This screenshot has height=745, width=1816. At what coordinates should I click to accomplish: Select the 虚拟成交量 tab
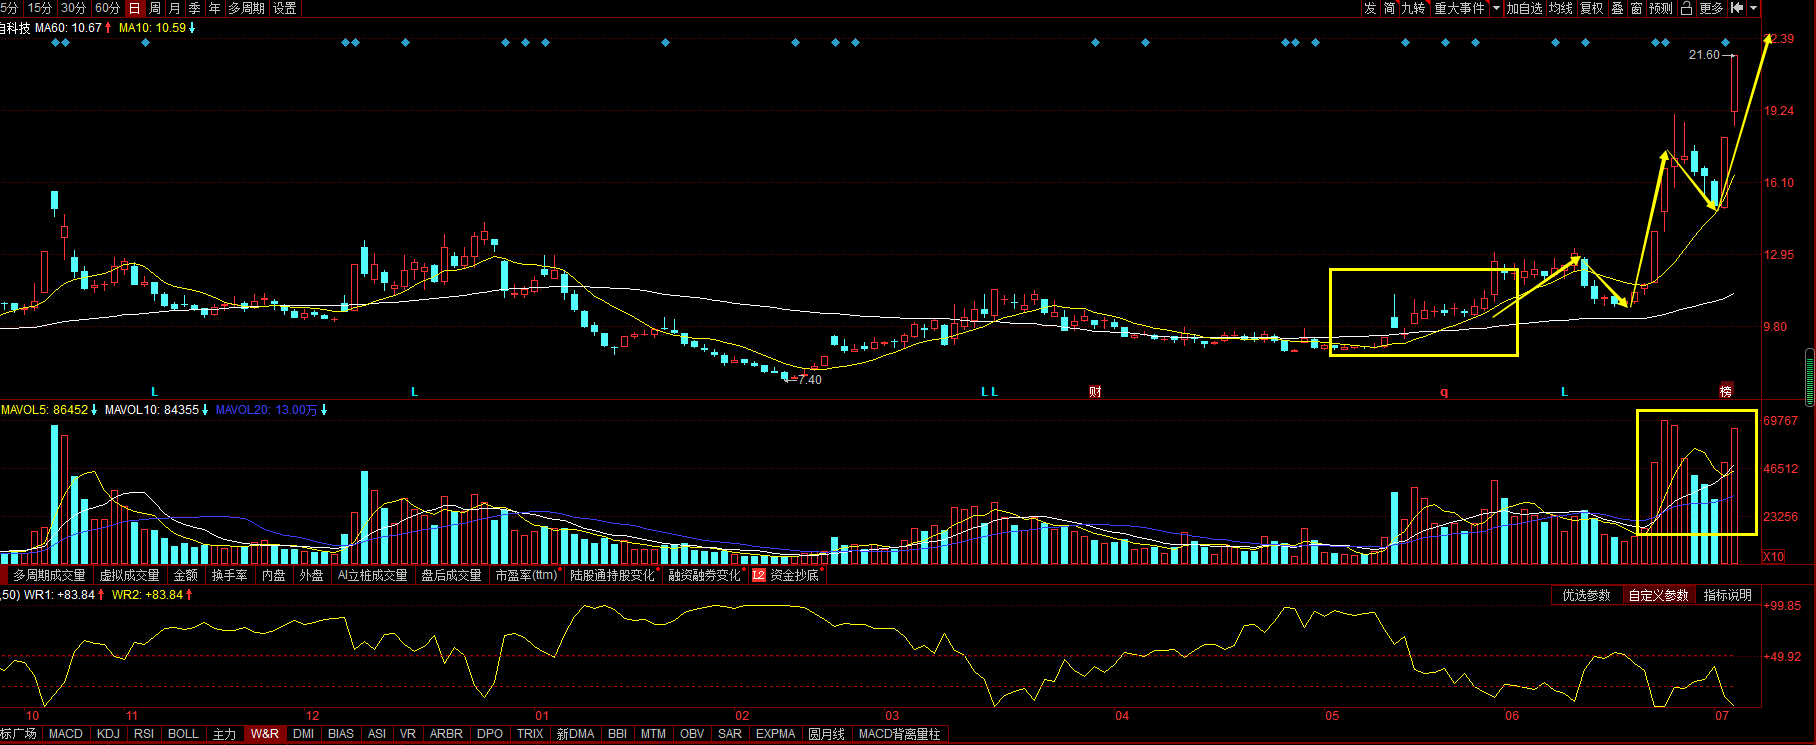(x=130, y=575)
